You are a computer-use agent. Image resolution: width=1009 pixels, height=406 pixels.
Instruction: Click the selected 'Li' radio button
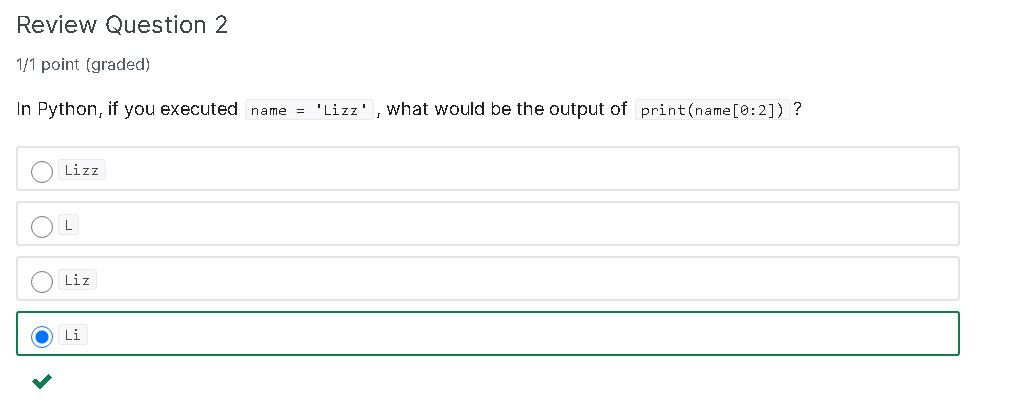pyautogui.click(x=42, y=337)
